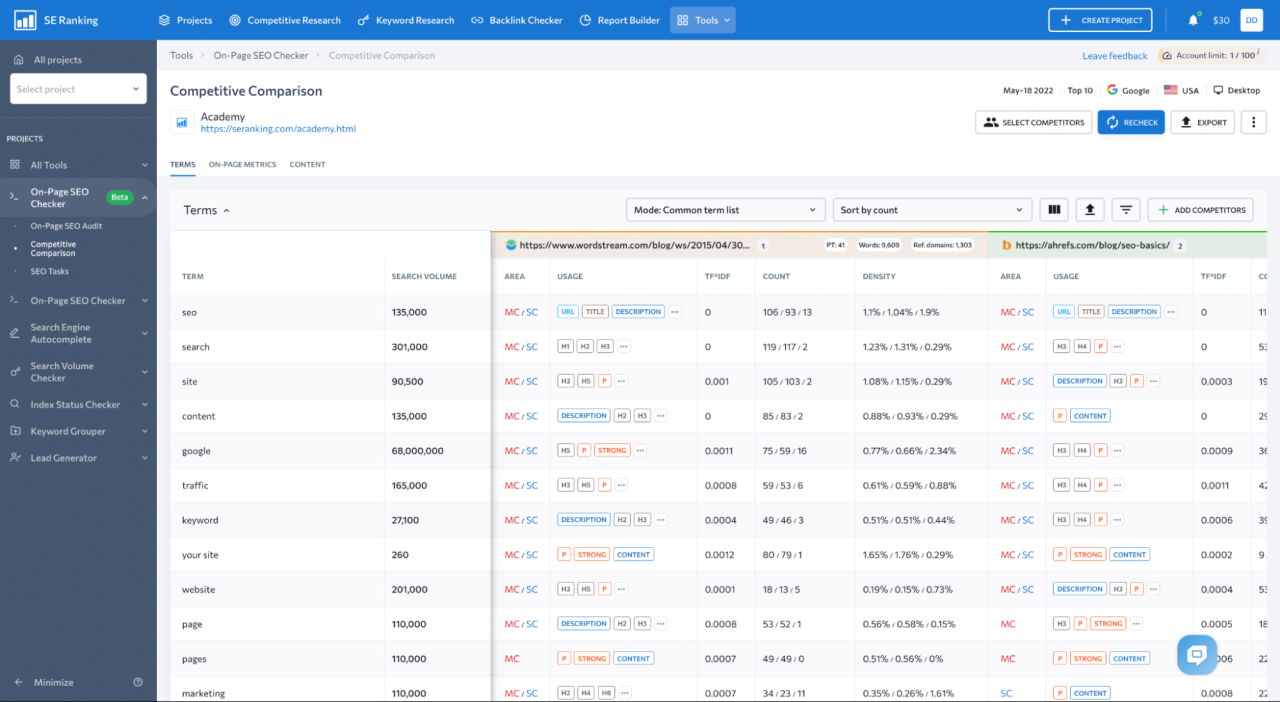Click the notifications bell icon
The height and width of the screenshot is (702, 1280).
(1193, 20)
